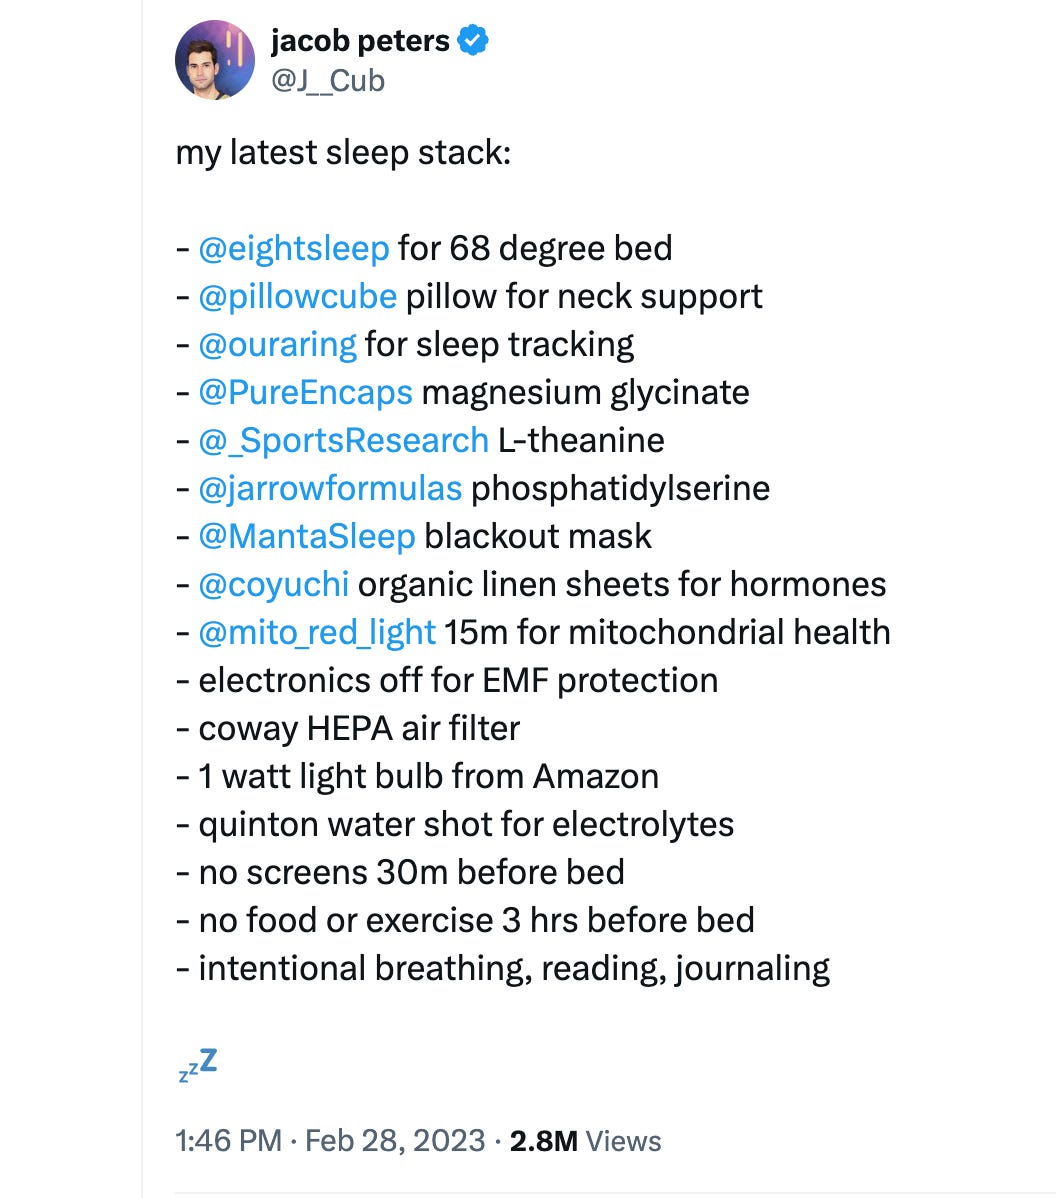Open the @J__Cub handle
Viewport: 1056px width, 1198px height.
click(328, 81)
